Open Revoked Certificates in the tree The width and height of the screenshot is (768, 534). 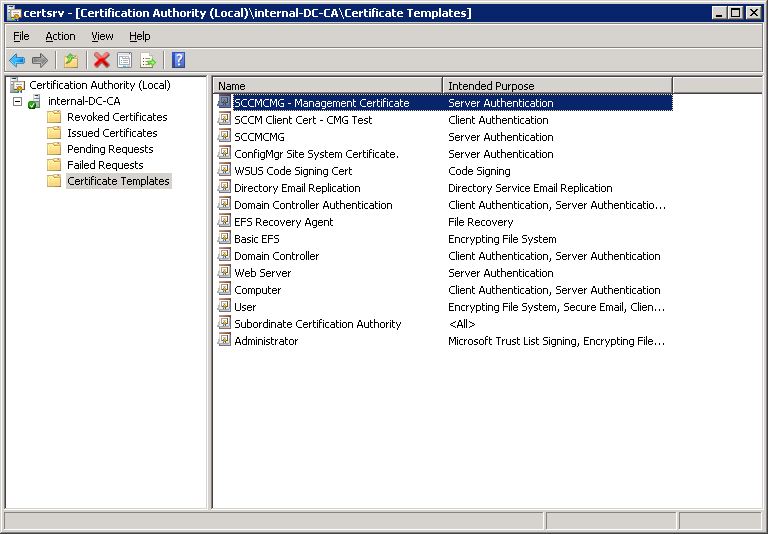pyautogui.click(x=118, y=117)
